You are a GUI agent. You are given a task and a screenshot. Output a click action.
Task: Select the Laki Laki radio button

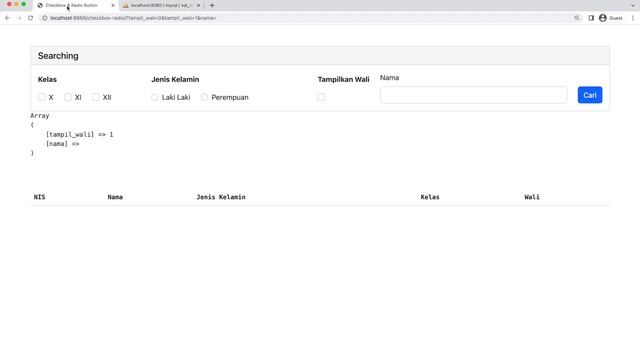155,97
